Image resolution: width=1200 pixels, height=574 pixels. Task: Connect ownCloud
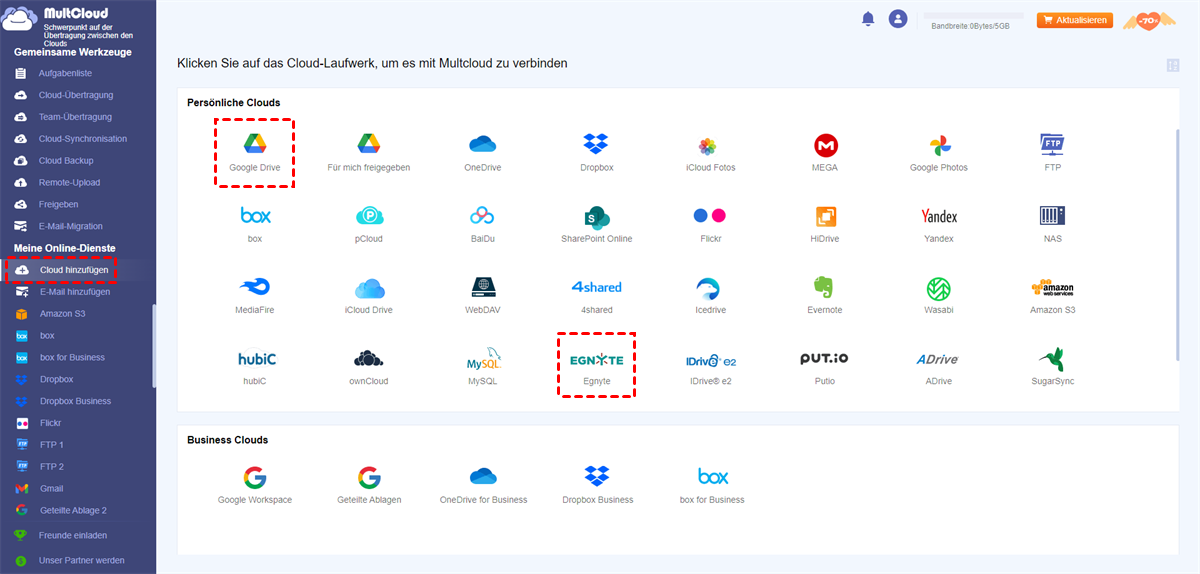369,359
